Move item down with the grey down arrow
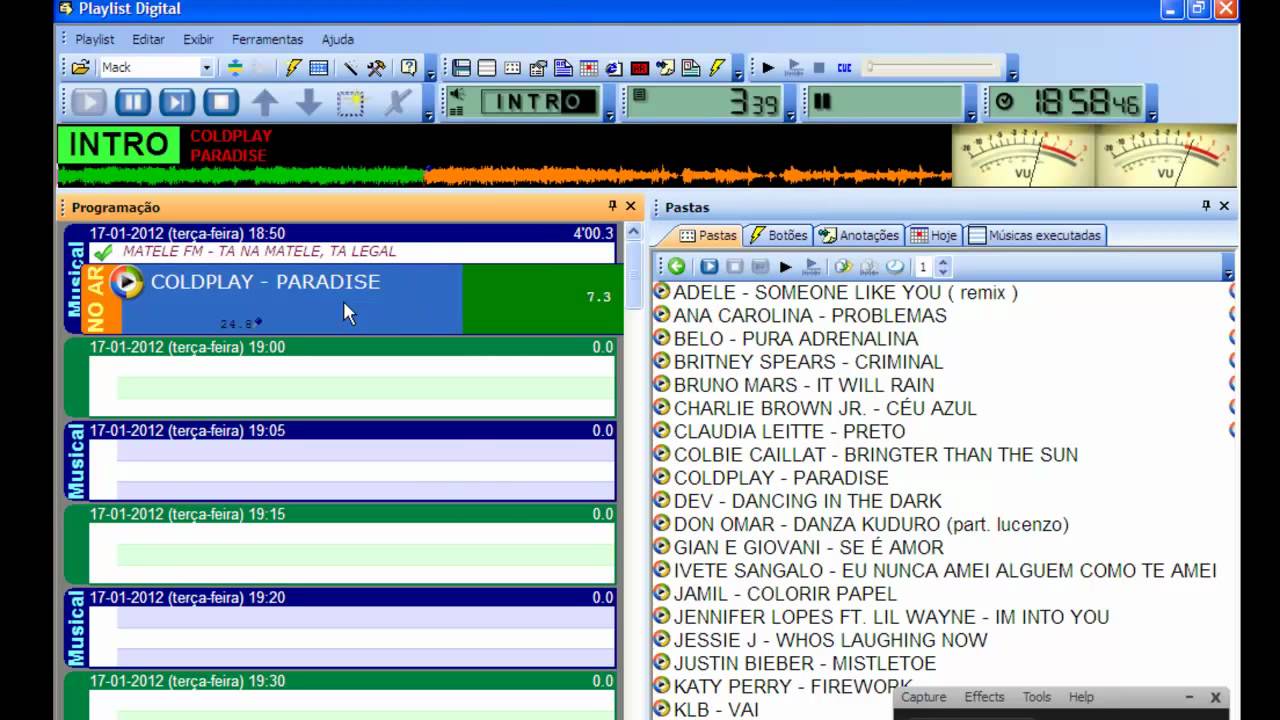Viewport: 1280px width, 720px height. pyautogui.click(x=308, y=102)
